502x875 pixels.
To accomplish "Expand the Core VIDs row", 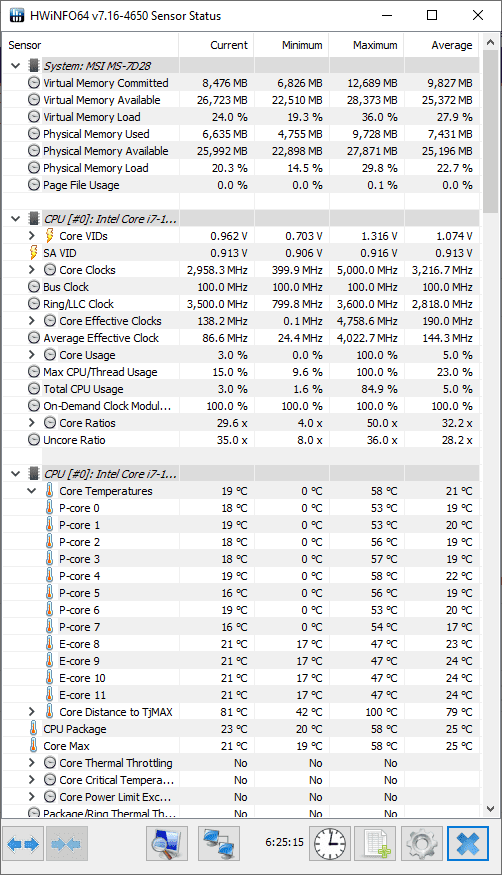I will (32, 236).
